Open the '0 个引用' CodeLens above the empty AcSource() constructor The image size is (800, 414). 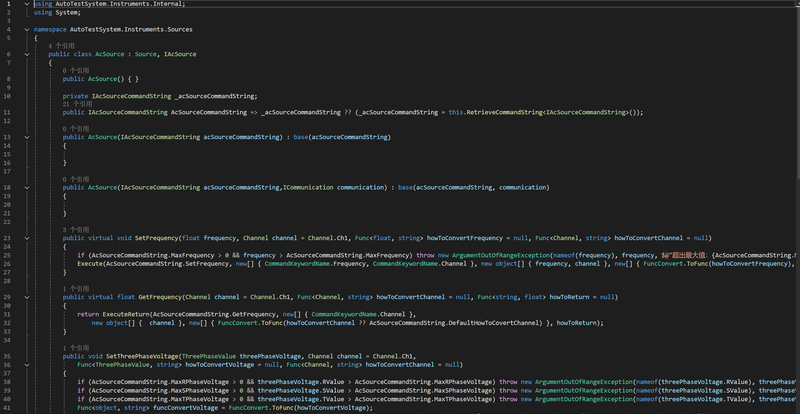pos(76,70)
